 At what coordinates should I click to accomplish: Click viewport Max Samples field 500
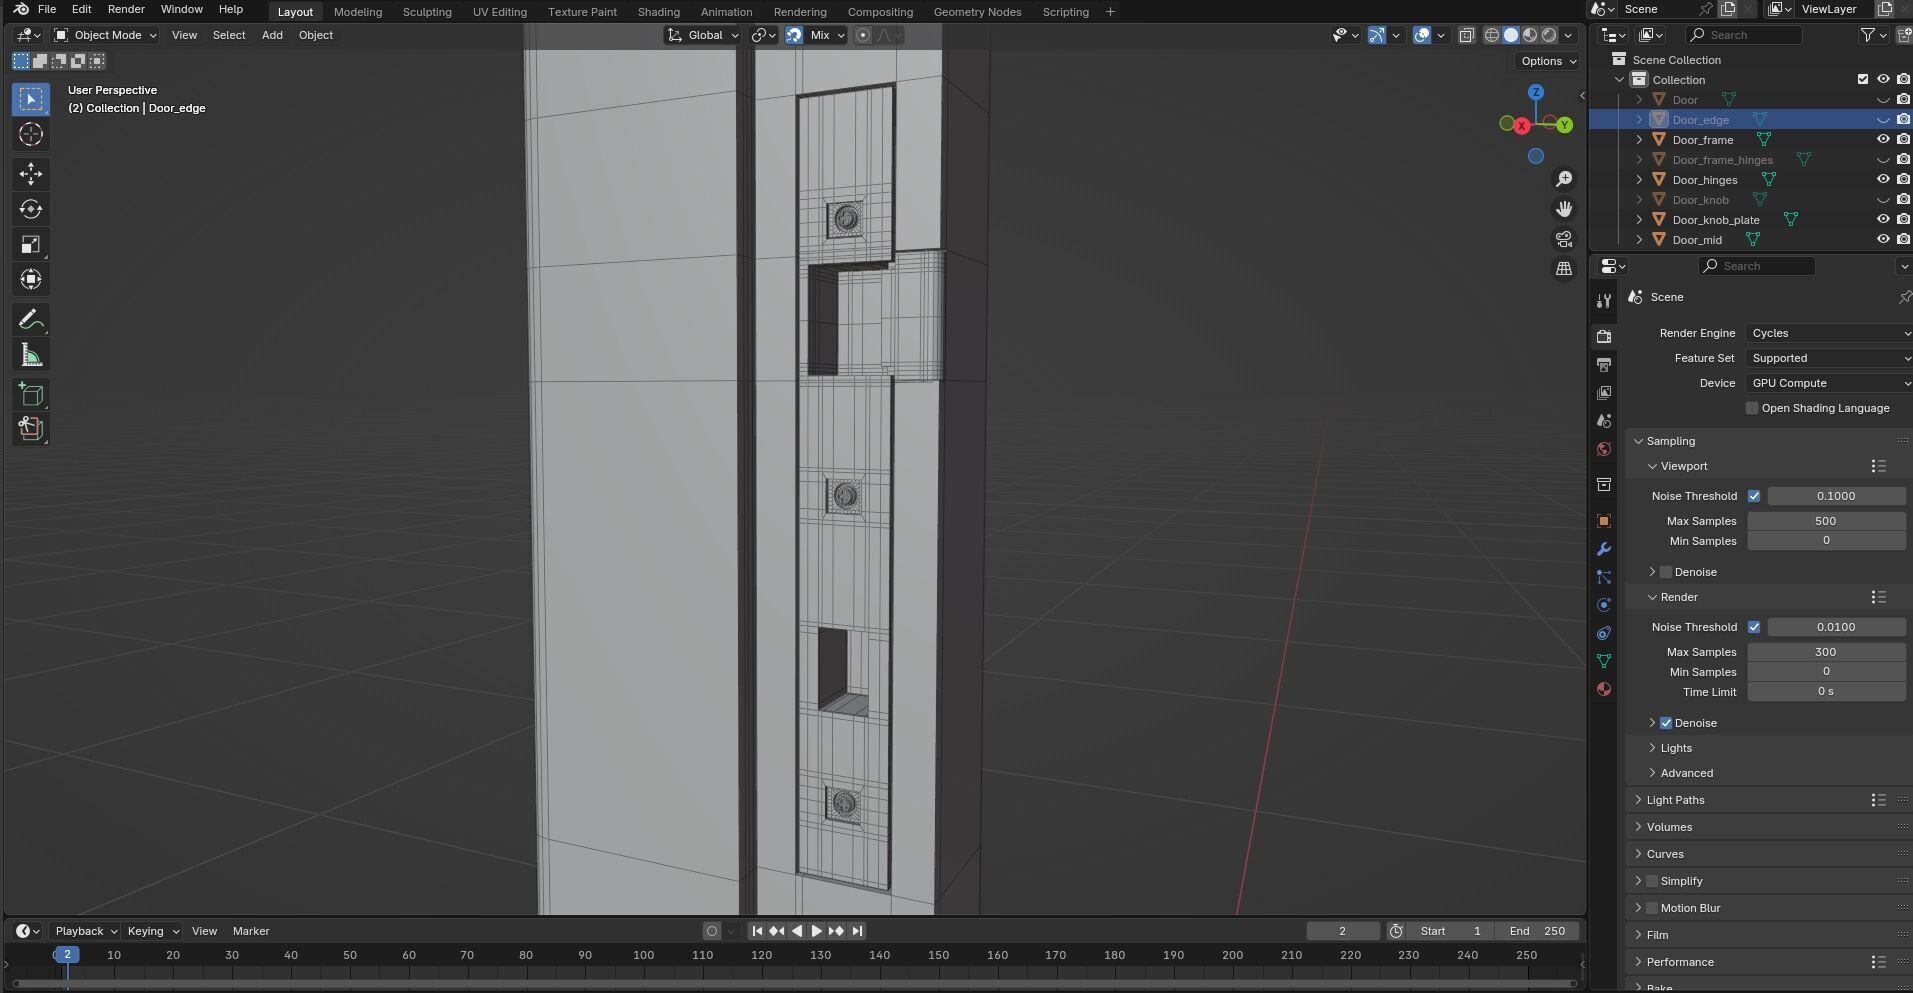(x=1826, y=521)
